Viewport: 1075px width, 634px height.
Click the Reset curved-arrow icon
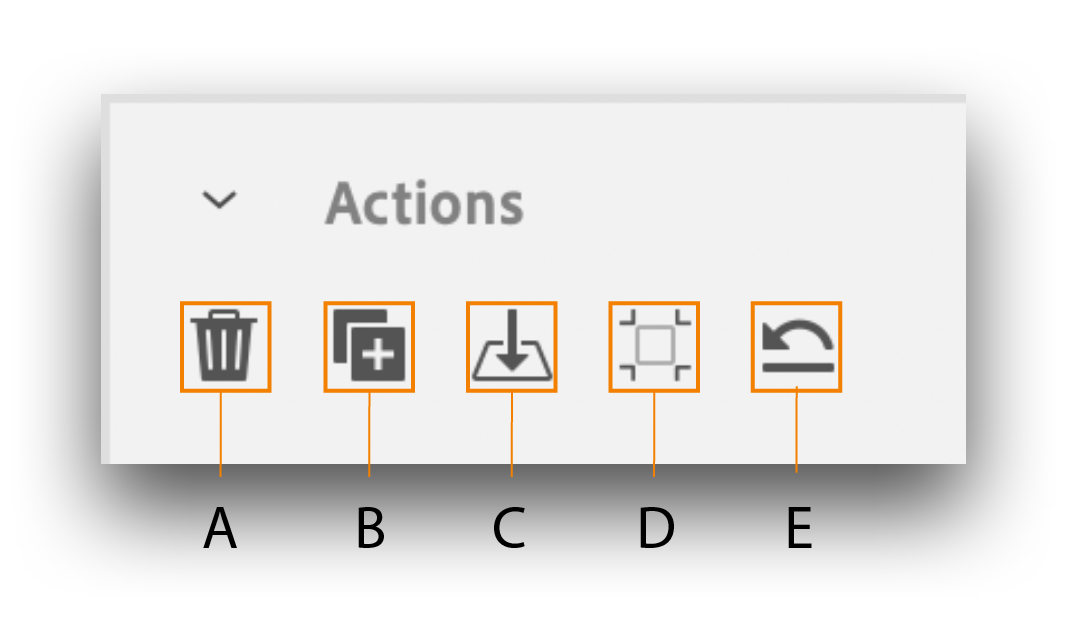(796, 347)
